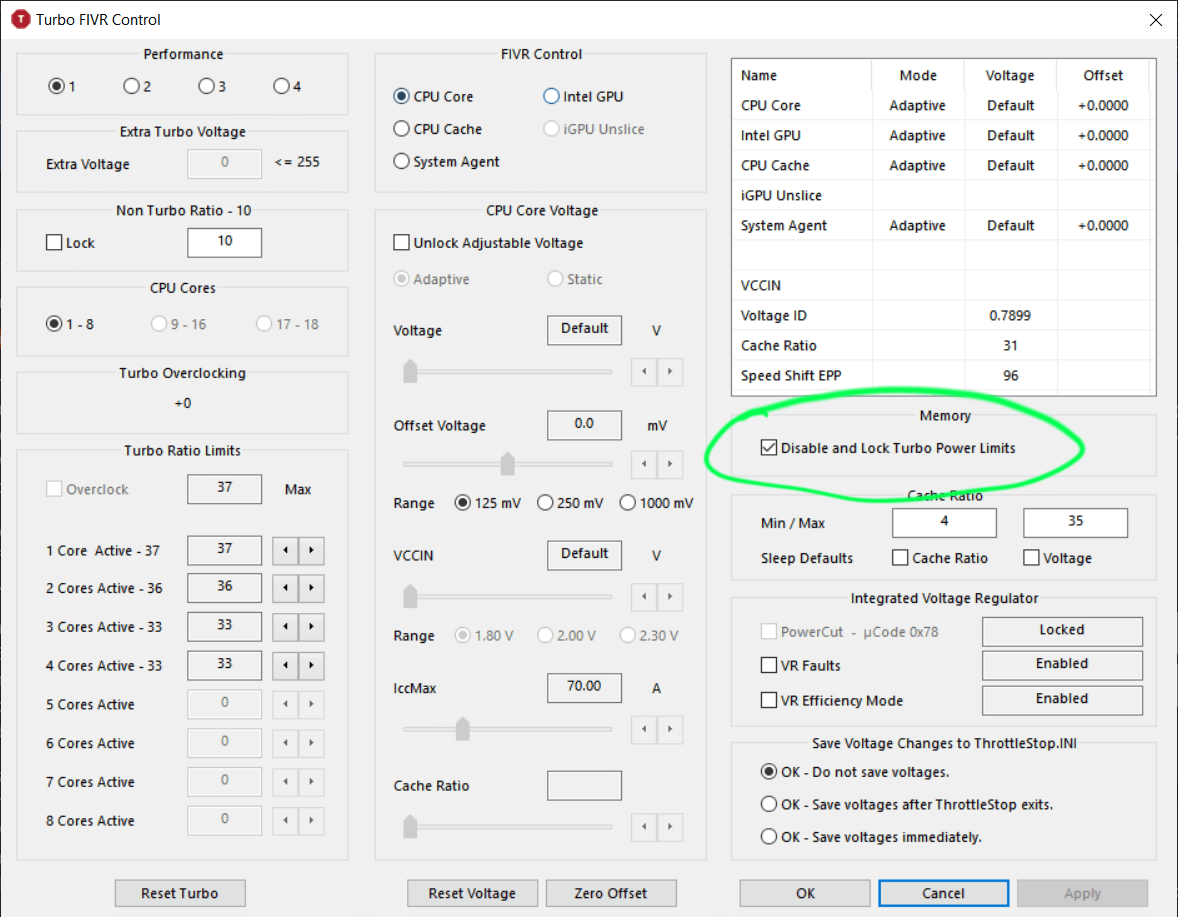Click the Voltage ID value 0.7899
The width and height of the screenshot is (1178, 917).
(x=1010, y=315)
